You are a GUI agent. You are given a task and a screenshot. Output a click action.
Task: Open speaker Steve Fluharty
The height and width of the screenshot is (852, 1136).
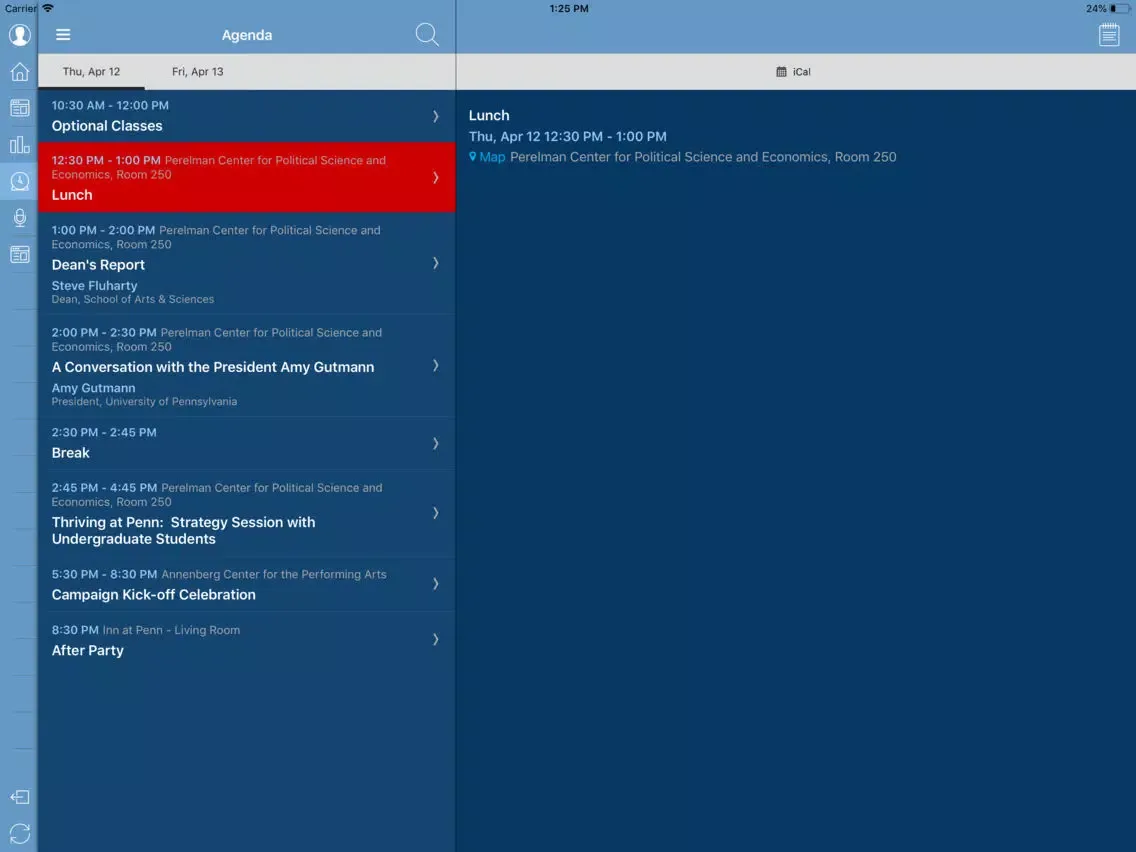94,285
